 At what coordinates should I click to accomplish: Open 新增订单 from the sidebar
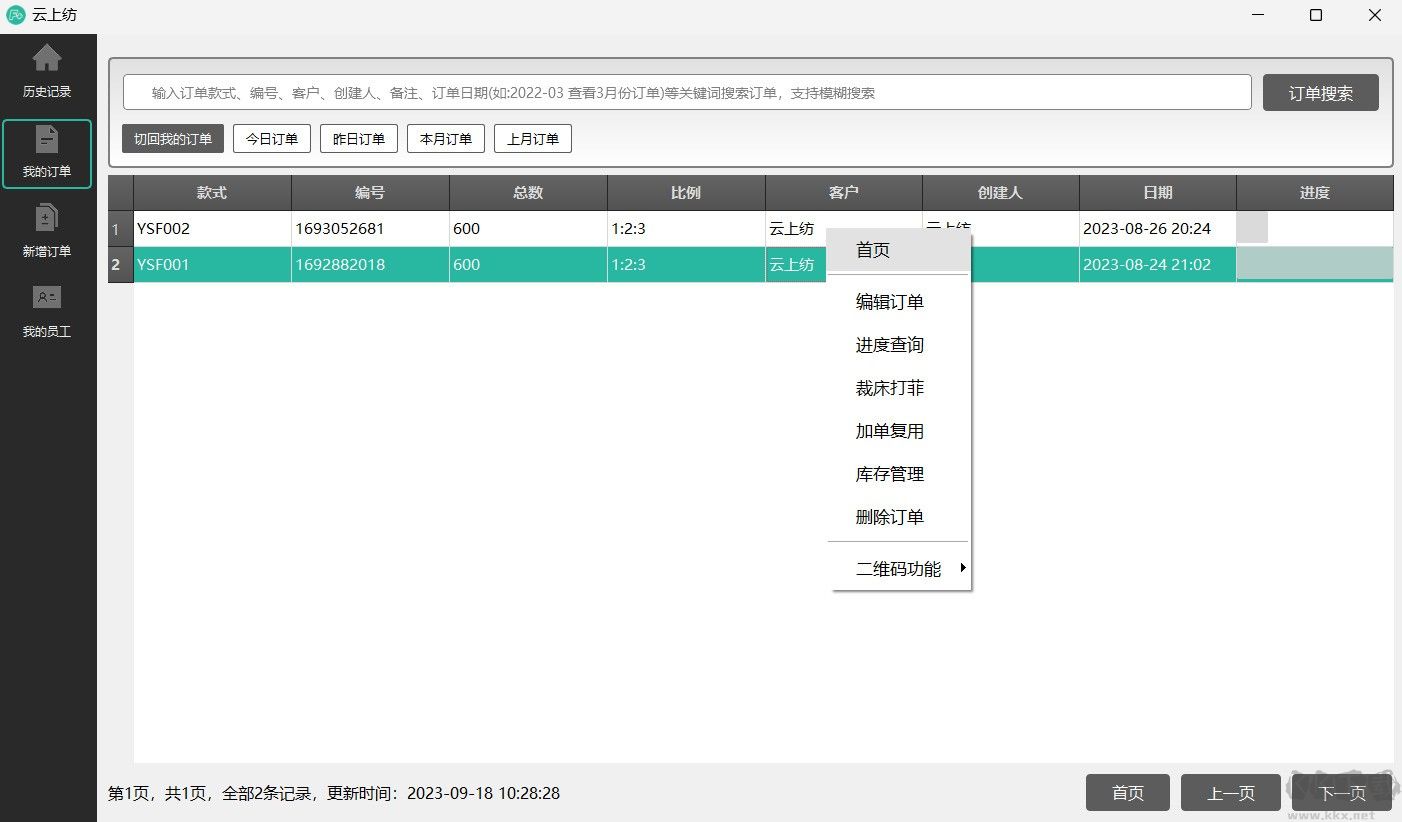tap(47, 231)
